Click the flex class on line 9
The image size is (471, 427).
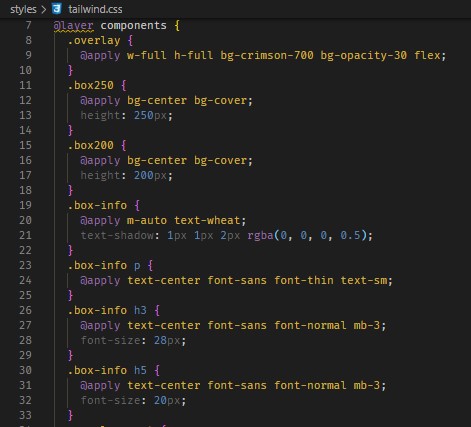(x=427, y=55)
